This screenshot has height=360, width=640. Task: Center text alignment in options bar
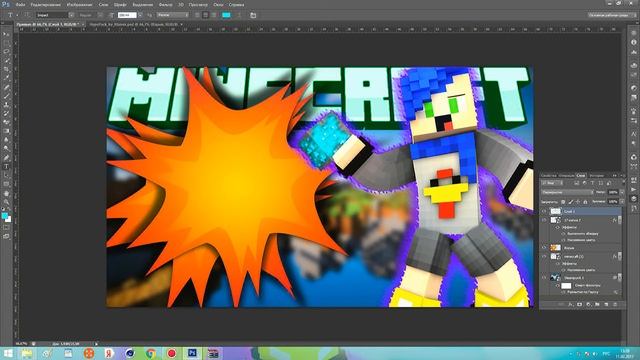[205, 15]
